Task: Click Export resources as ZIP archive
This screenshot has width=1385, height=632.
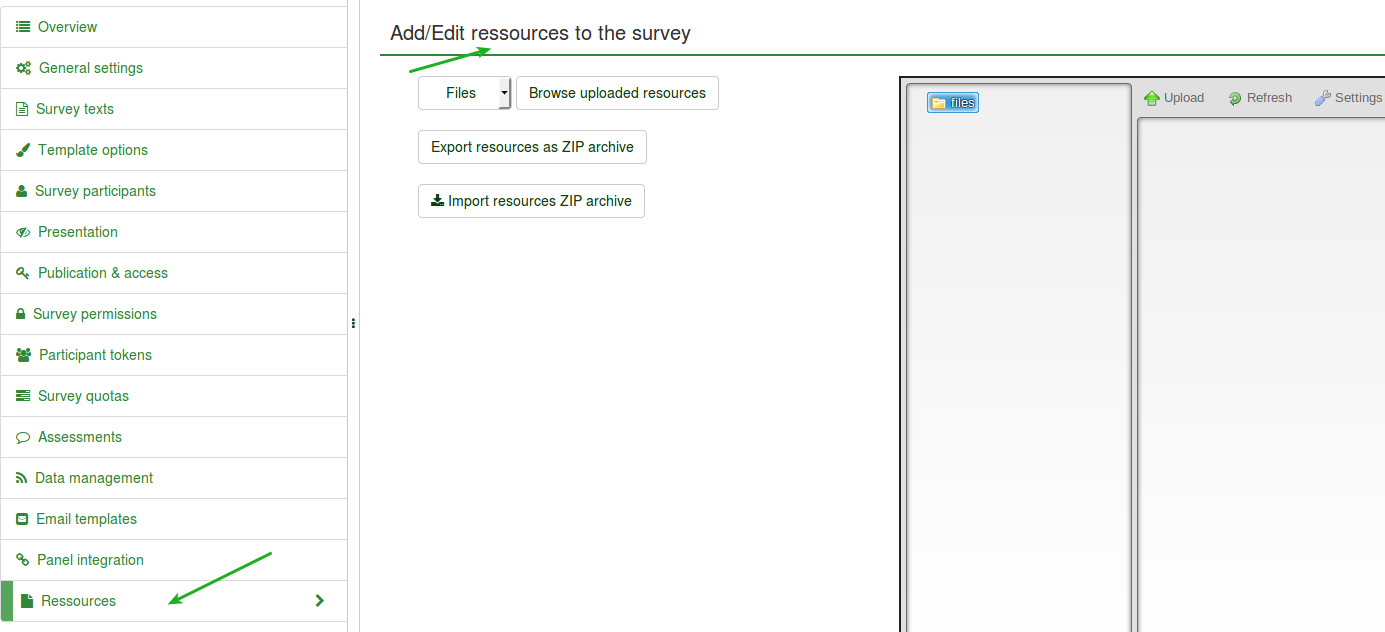Action: 532,147
